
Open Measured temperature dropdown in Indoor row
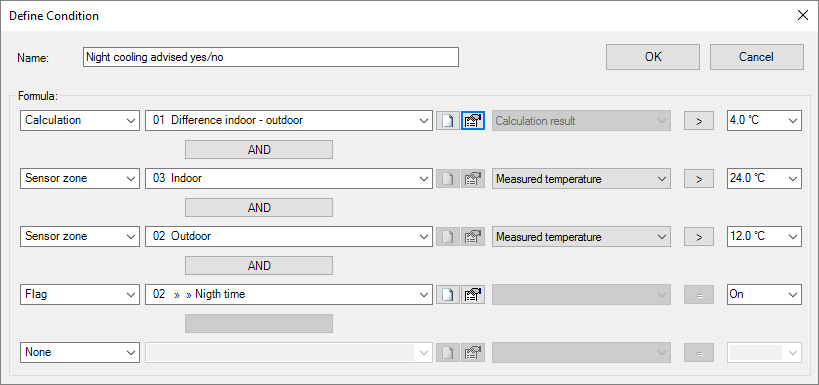point(581,179)
